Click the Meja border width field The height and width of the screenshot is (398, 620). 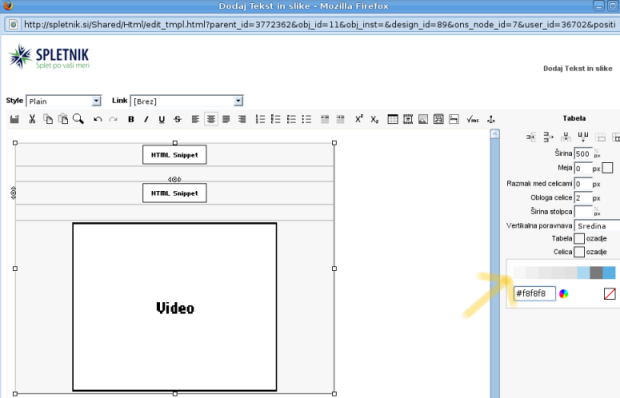coord(583,169)
